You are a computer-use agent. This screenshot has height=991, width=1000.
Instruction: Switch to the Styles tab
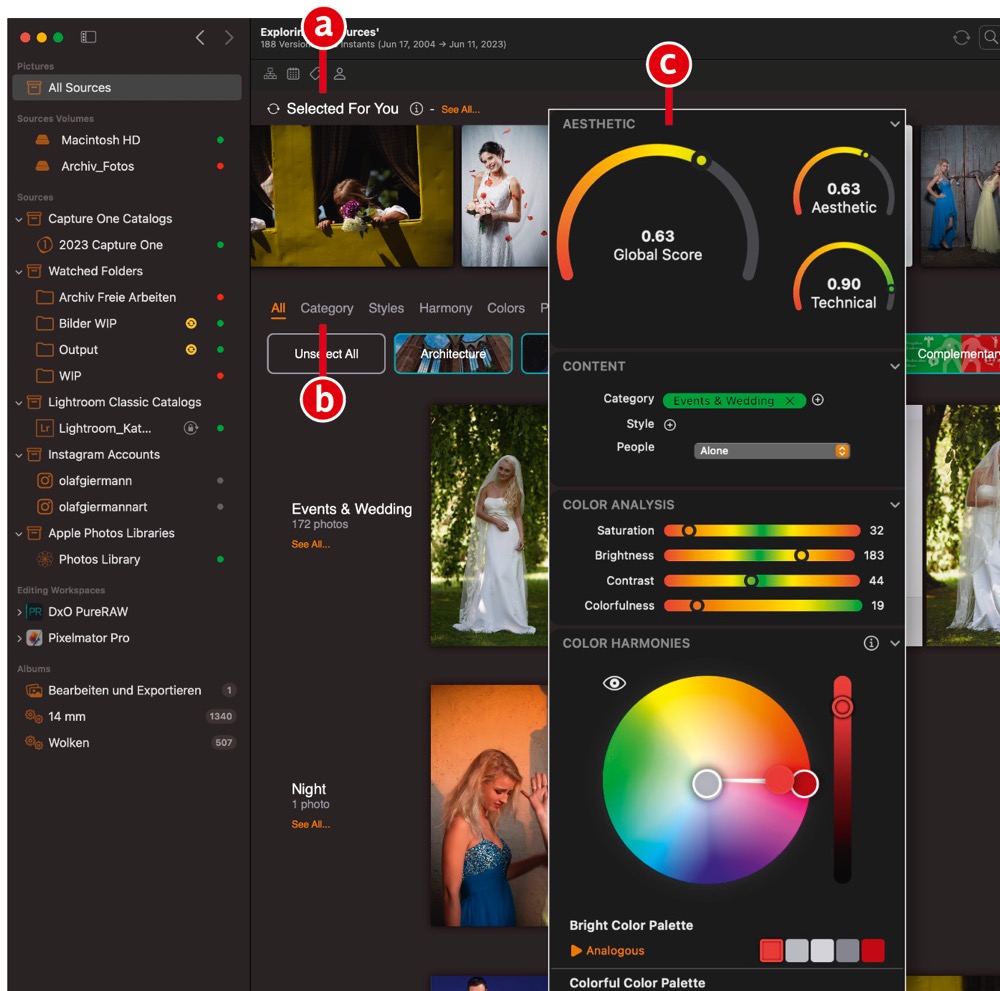tap(386, 308)
